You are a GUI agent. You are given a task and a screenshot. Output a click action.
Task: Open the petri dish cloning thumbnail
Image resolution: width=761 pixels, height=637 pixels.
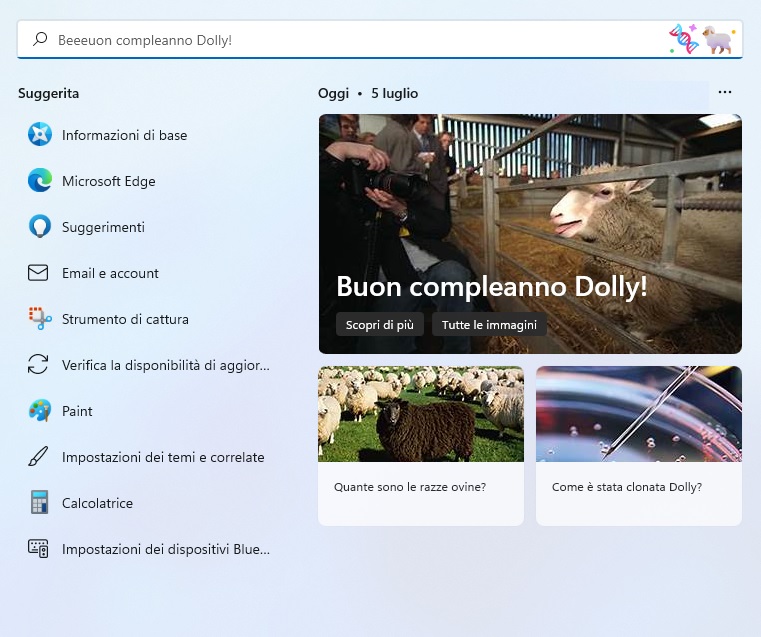coord(639,414)
